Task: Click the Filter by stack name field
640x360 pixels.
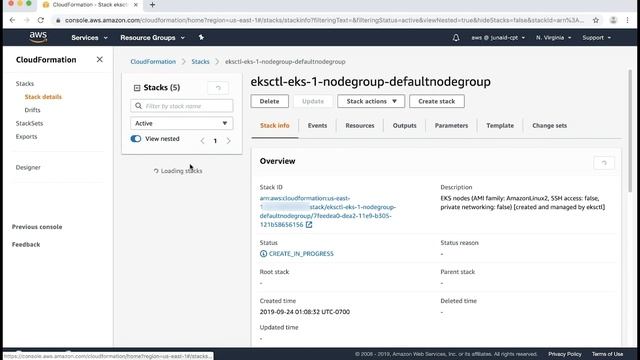Action: 182,106
